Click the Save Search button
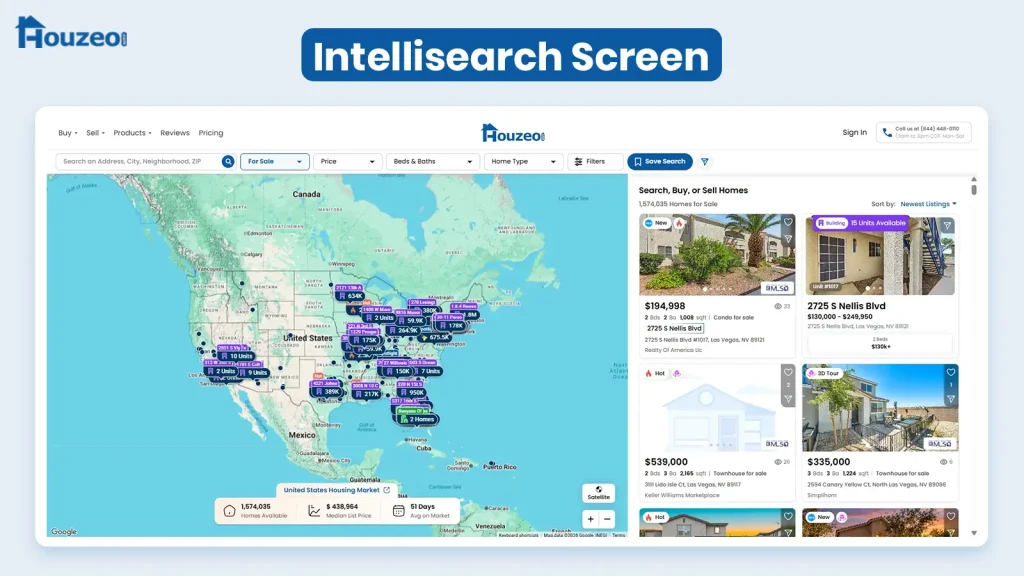Image resolution: width=1024 pixels, height=576 pixels. [660, 161]
